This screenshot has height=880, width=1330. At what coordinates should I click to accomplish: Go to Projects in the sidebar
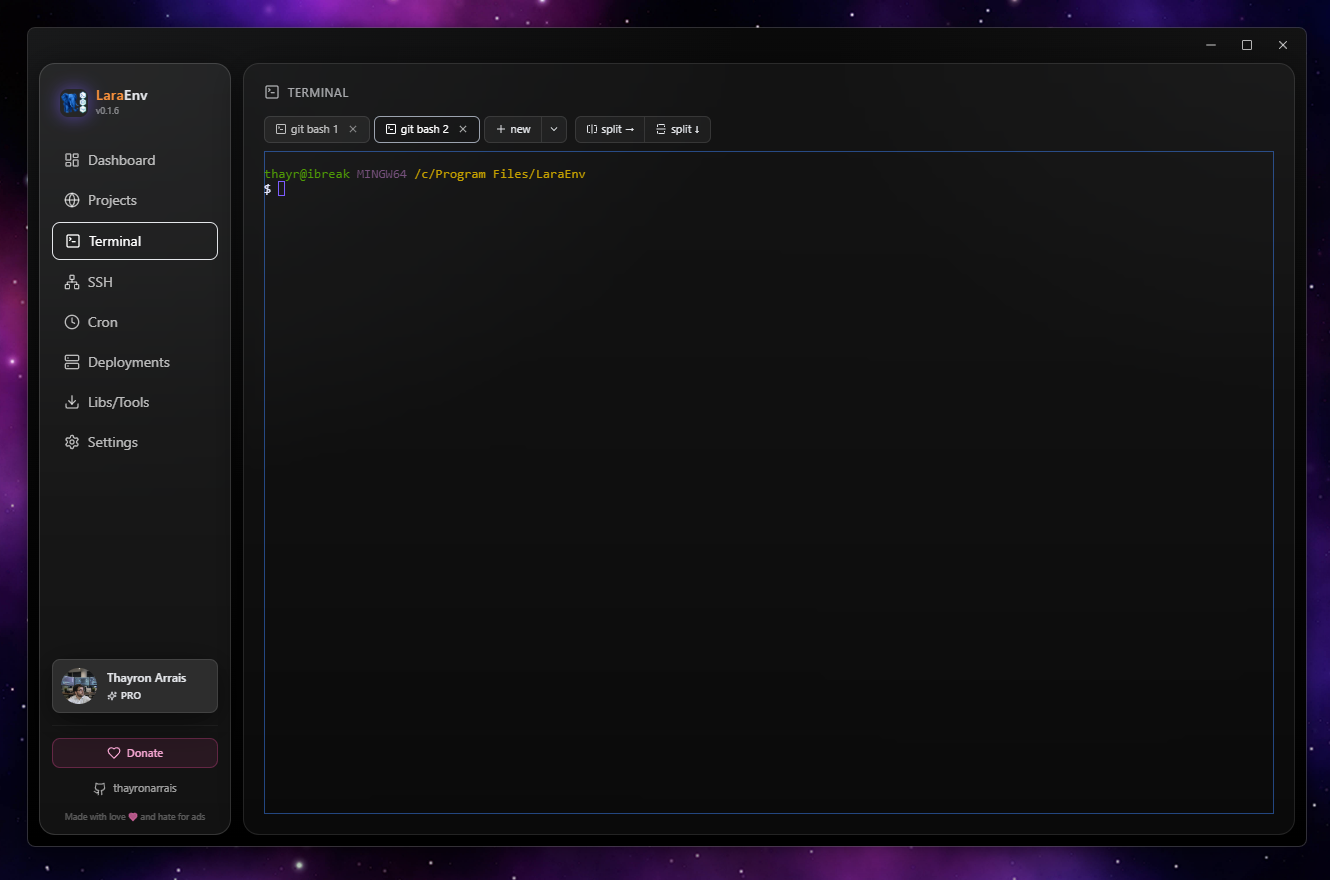pyautogui.click(x=134, y=200)
